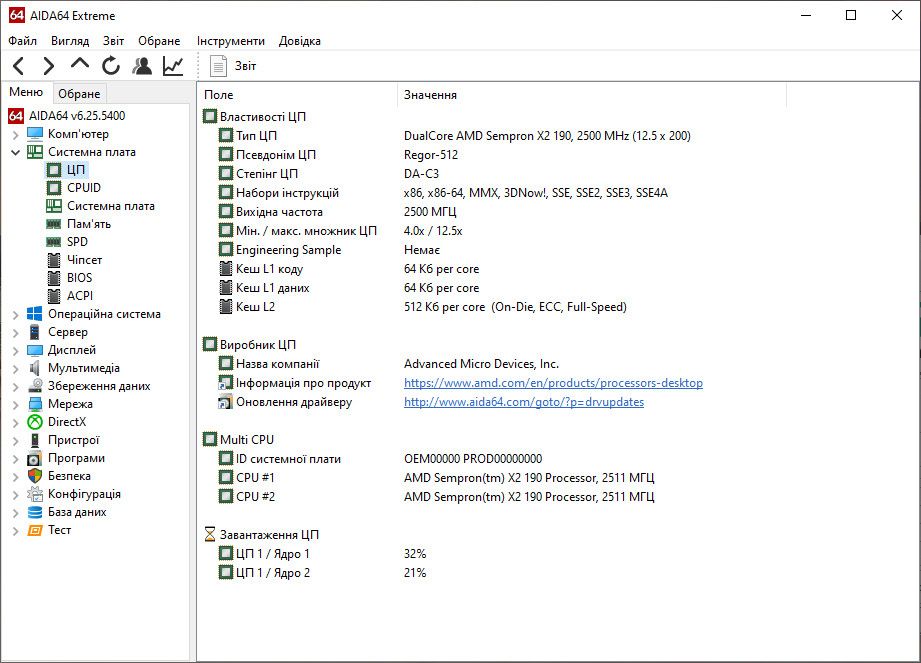The height and width of the screenshot is (663, 921).
Task: Select the CPU #1 row
Action: click(436, 477)
